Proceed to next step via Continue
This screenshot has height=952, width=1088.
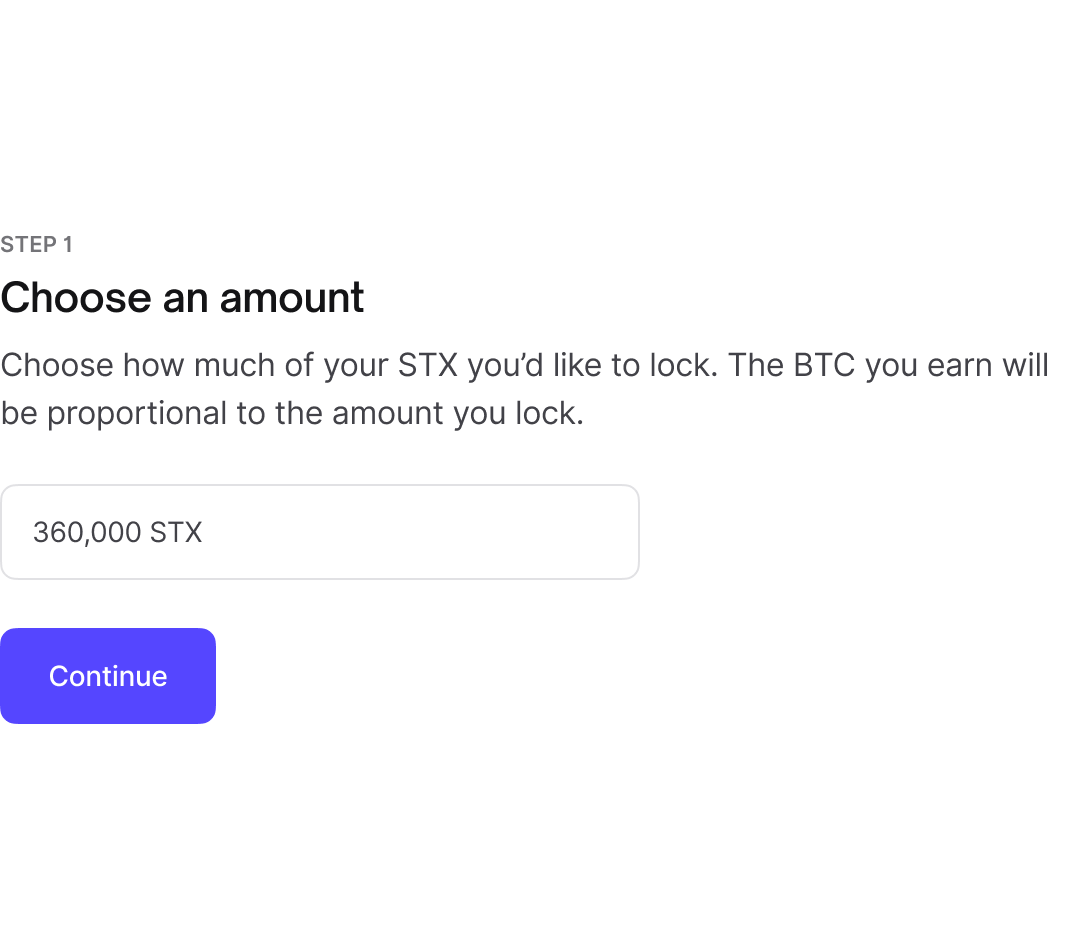coord(108,676)
